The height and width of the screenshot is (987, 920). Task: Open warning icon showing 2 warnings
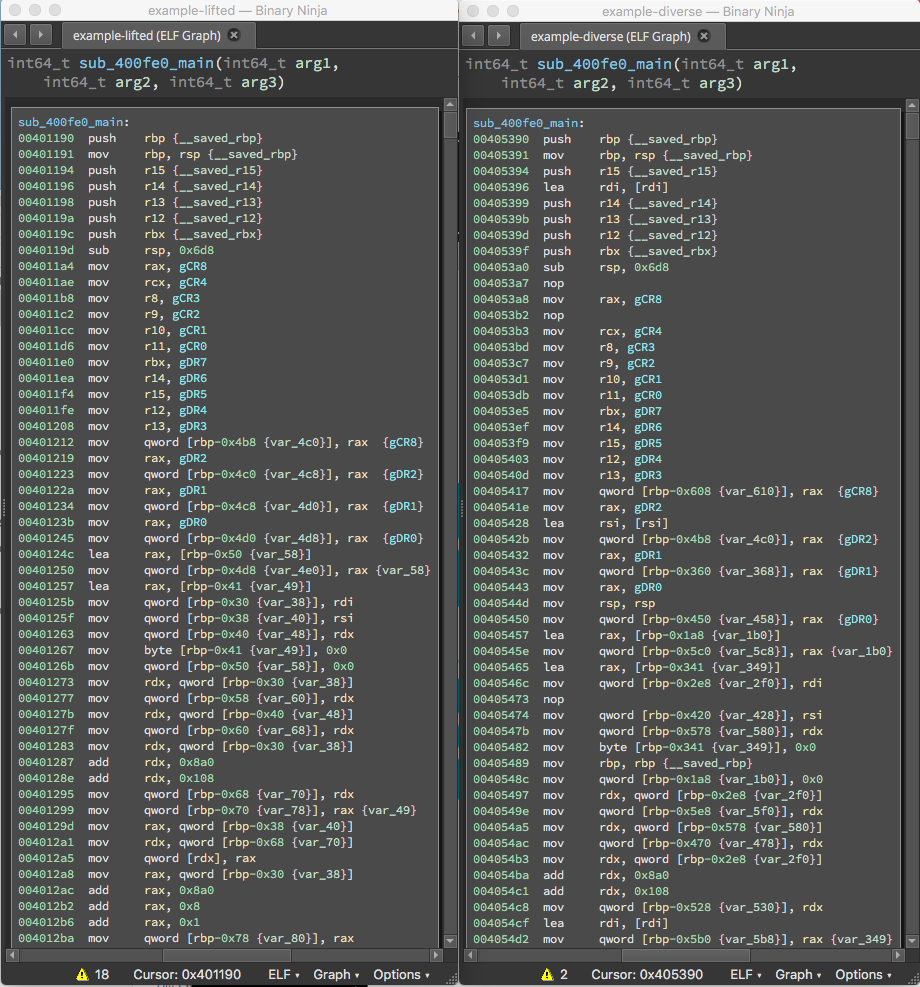[552, 974]
